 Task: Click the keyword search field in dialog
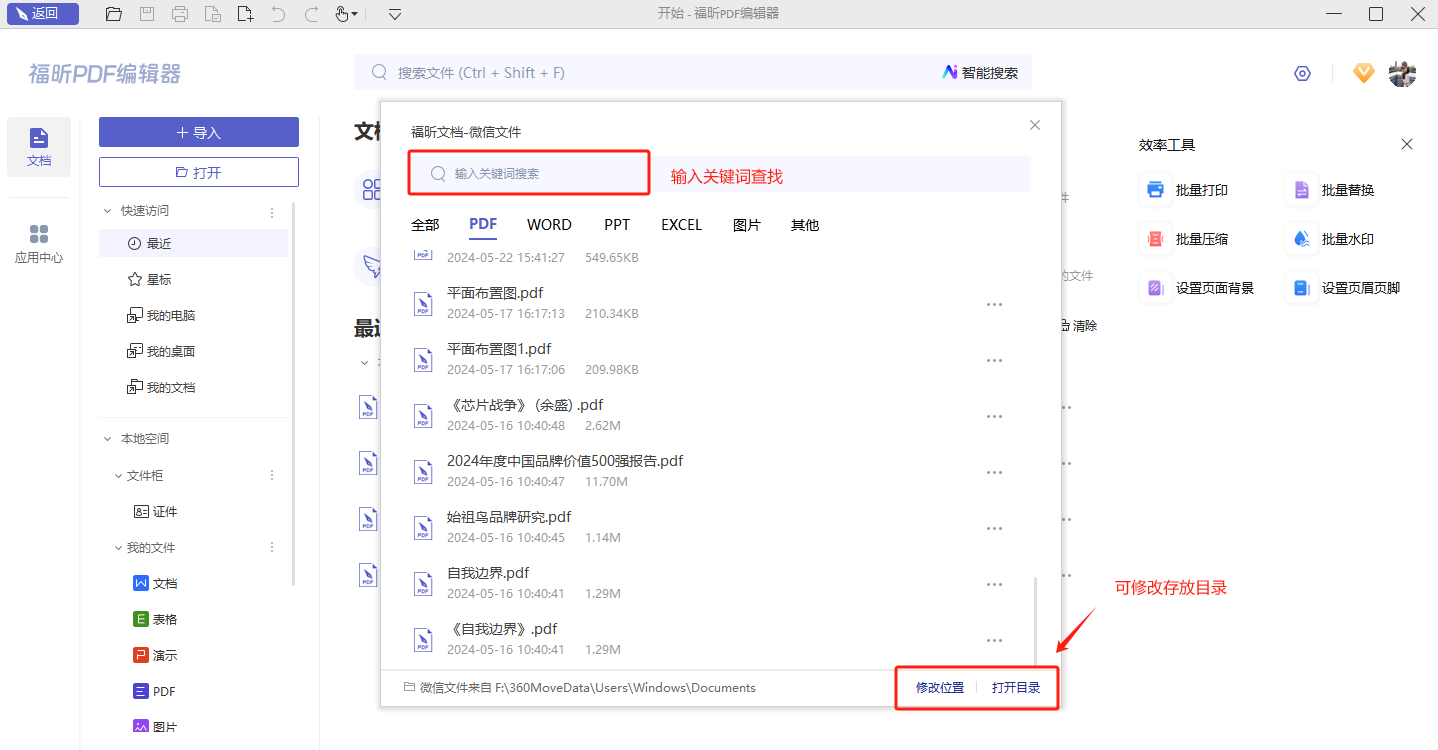point(540,174)
